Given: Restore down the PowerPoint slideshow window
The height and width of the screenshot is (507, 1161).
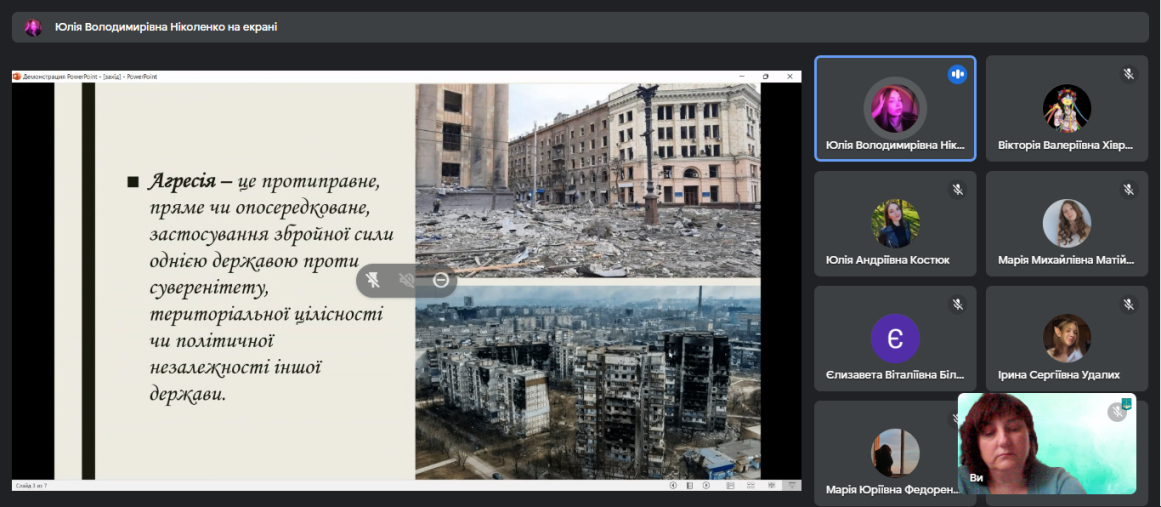Looking at the screenshot, I should [766, 76].
